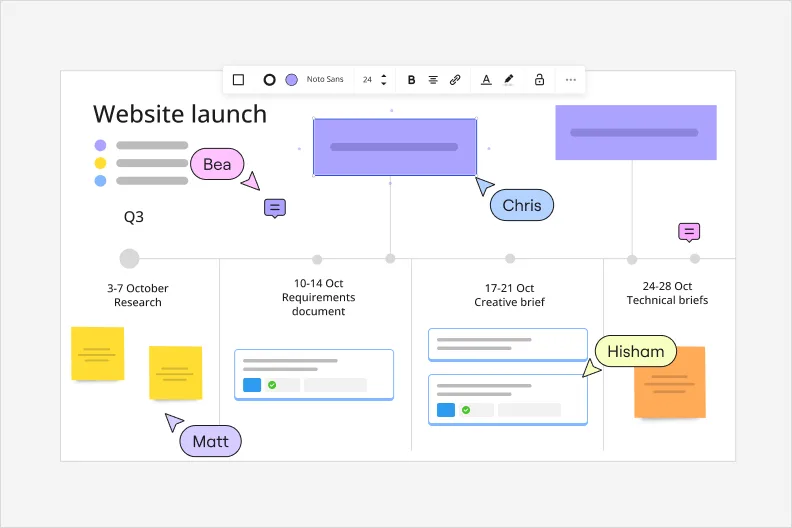Toggle the lock on selected shape

click(539, 80)
